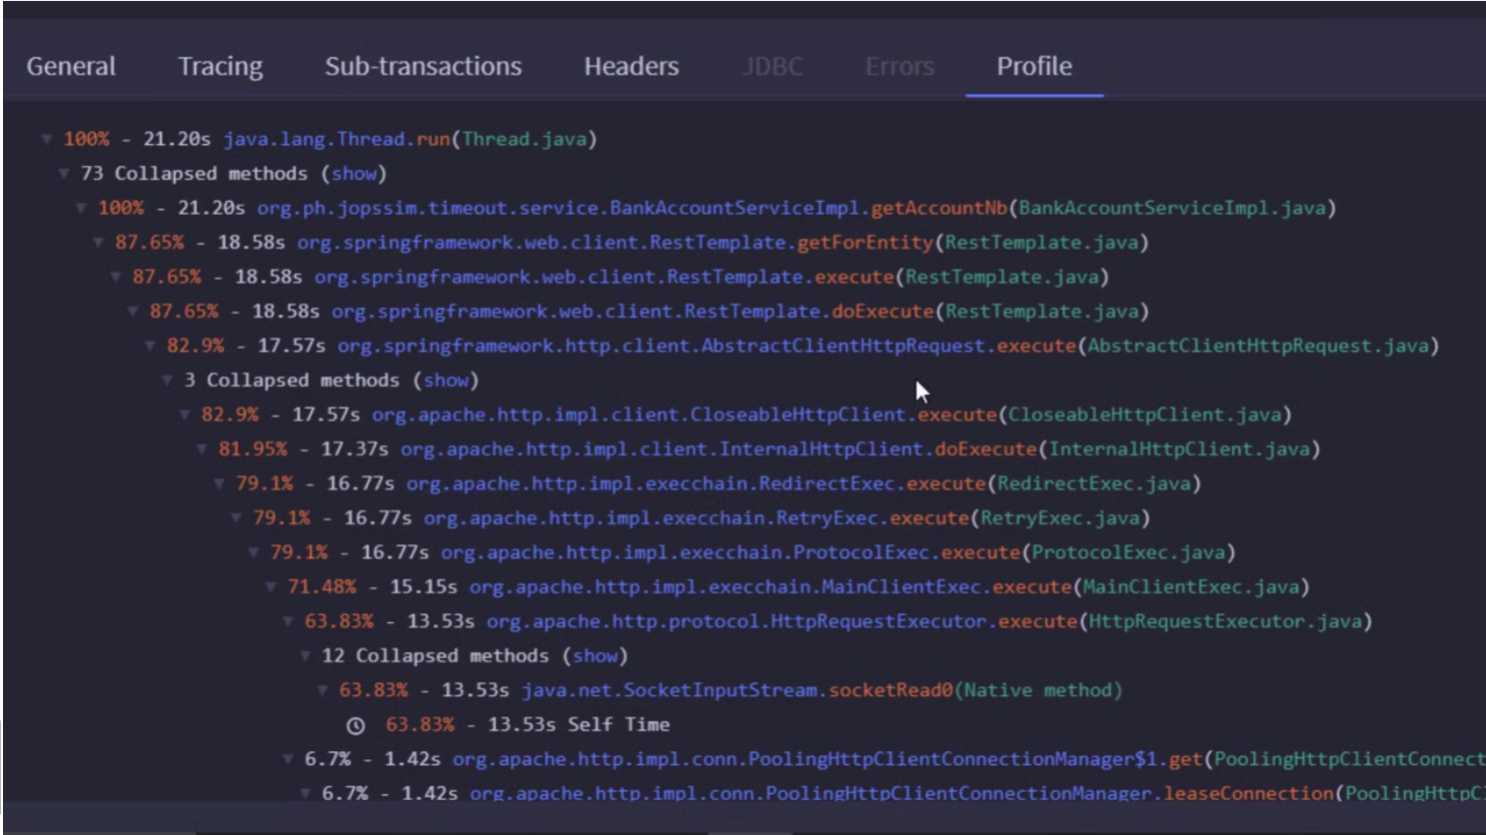This screenshot has height=835, width=1486.
Task: Select the ProtocolExec.execute row text
Action: pos(753,553)
